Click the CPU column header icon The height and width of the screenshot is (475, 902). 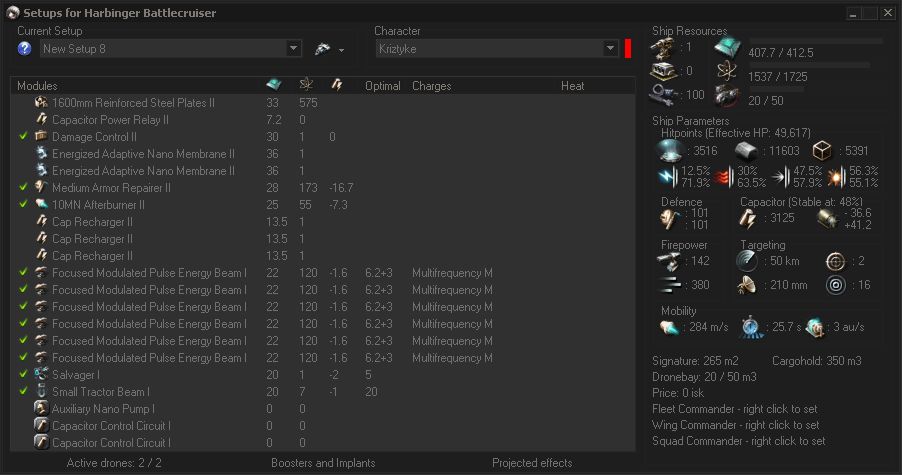pyautogui.click(x=274, y=85)
